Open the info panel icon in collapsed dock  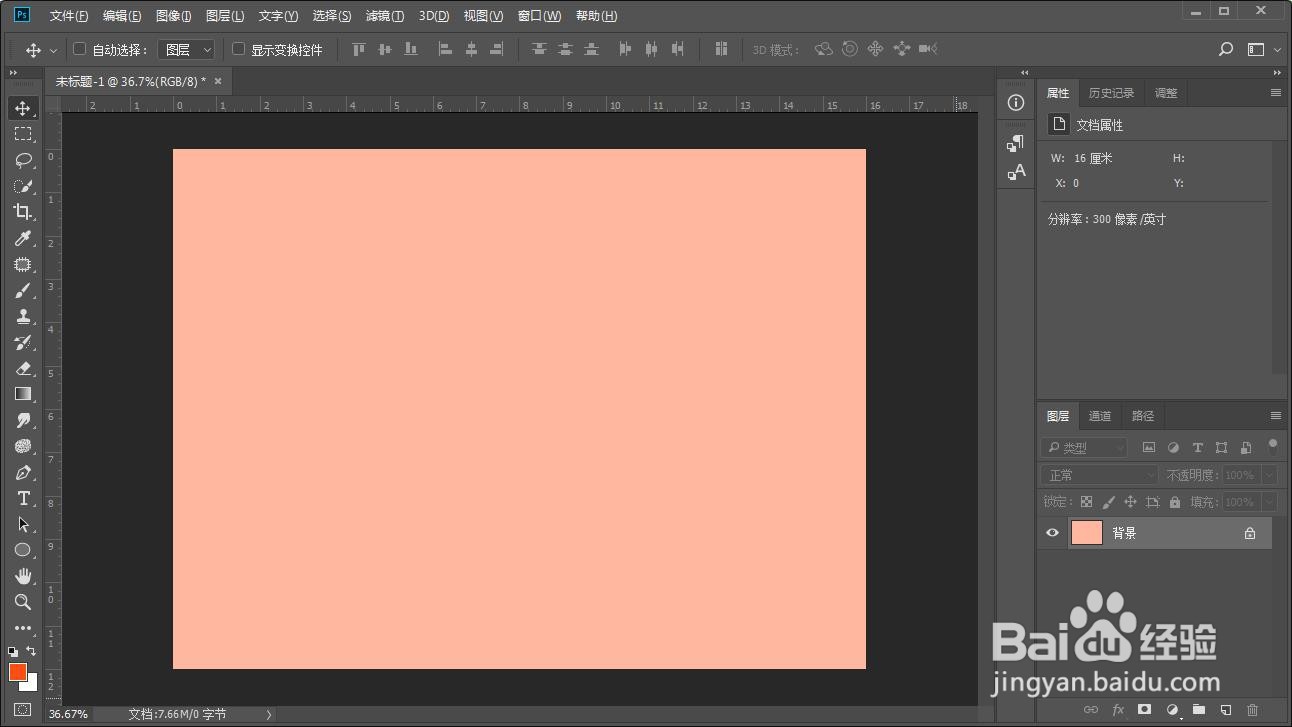[1016, 102]
